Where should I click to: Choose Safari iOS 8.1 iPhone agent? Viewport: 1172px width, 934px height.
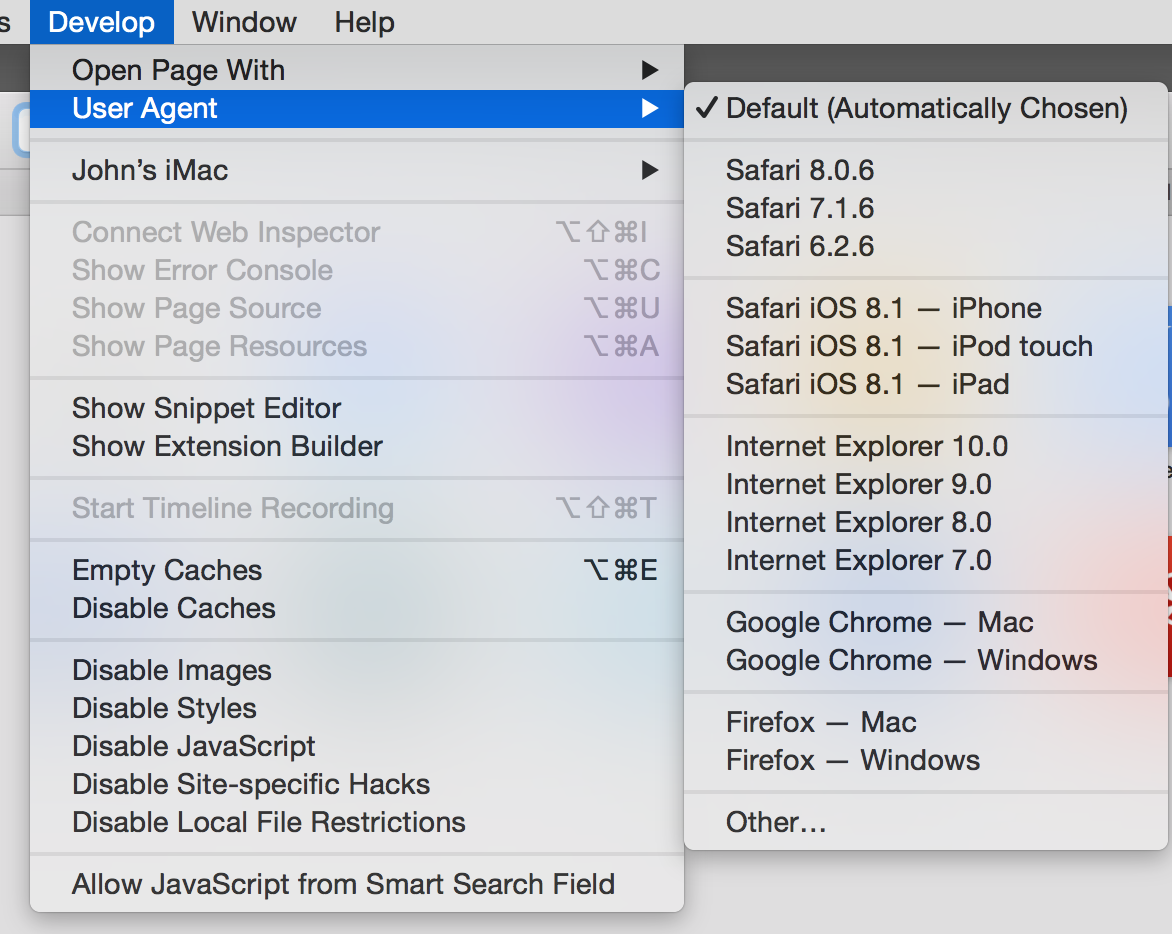pos(926,309)
